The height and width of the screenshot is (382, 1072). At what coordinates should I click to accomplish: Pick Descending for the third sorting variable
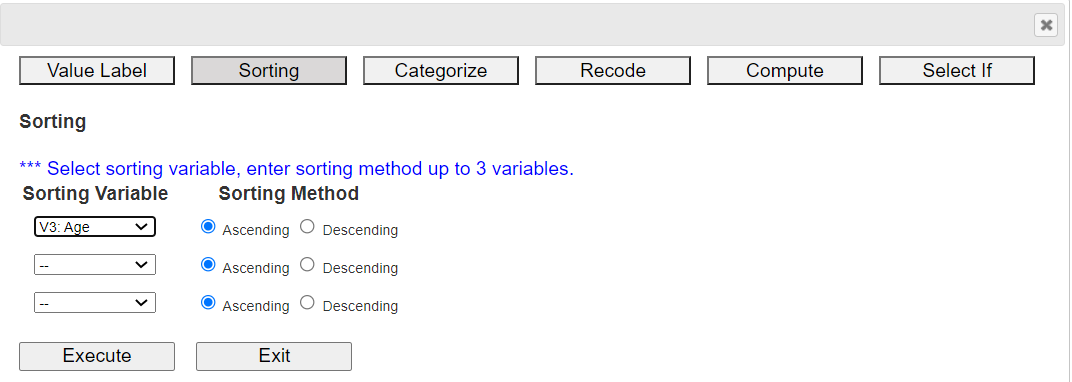click(308, 302)
